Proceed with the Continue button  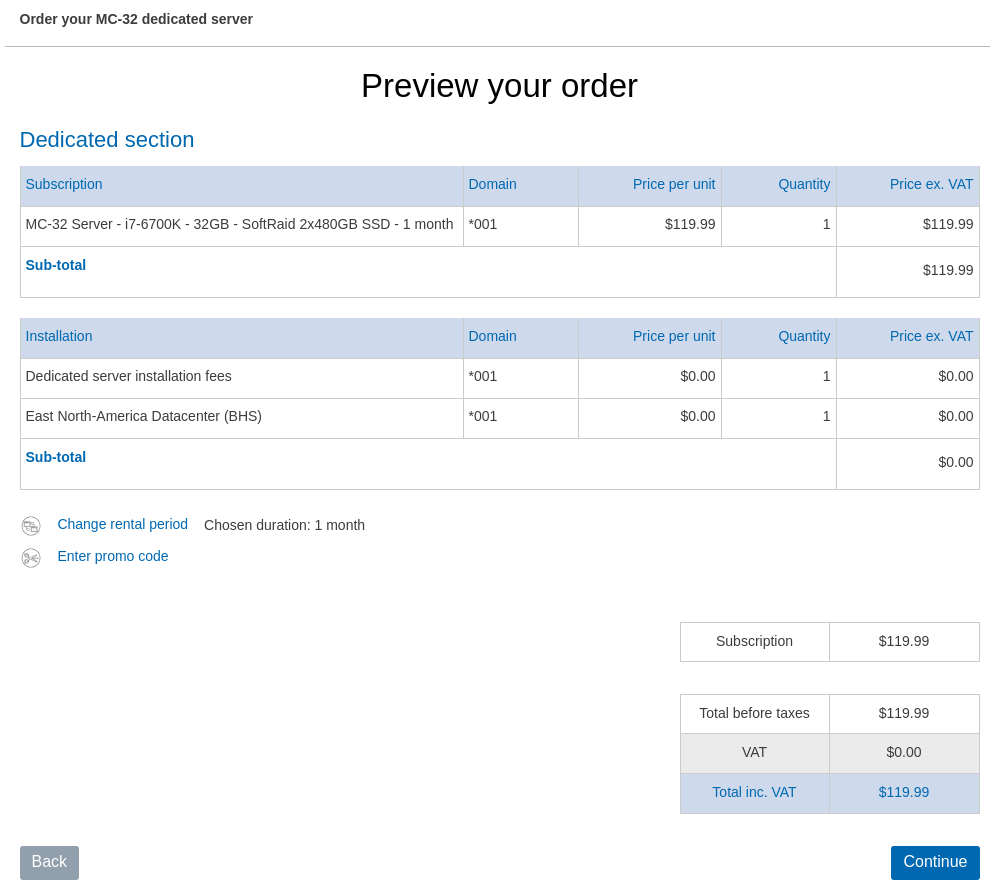pyautogui.click(x=935, y=863)
